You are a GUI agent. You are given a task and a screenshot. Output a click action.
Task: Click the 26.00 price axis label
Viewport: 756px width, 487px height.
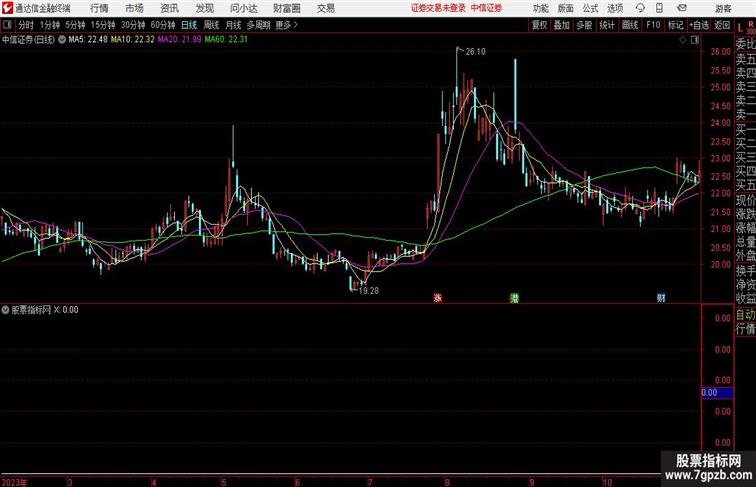pos(720,52)
